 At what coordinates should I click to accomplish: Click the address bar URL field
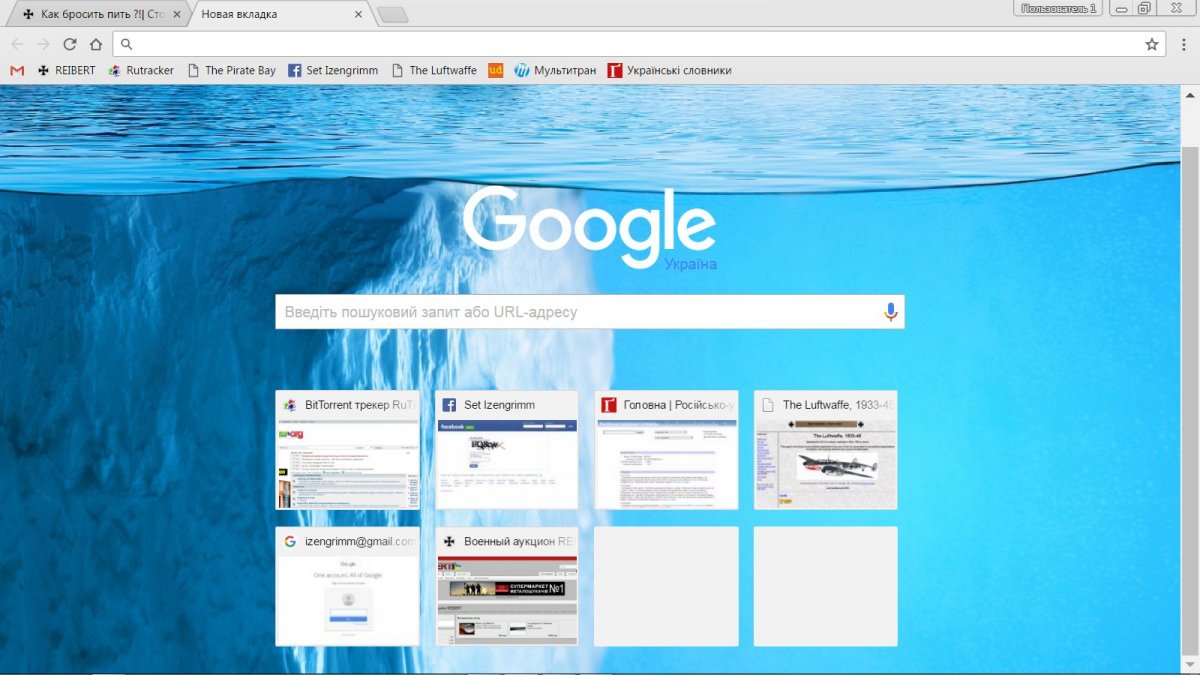click(x=630, y=44)
